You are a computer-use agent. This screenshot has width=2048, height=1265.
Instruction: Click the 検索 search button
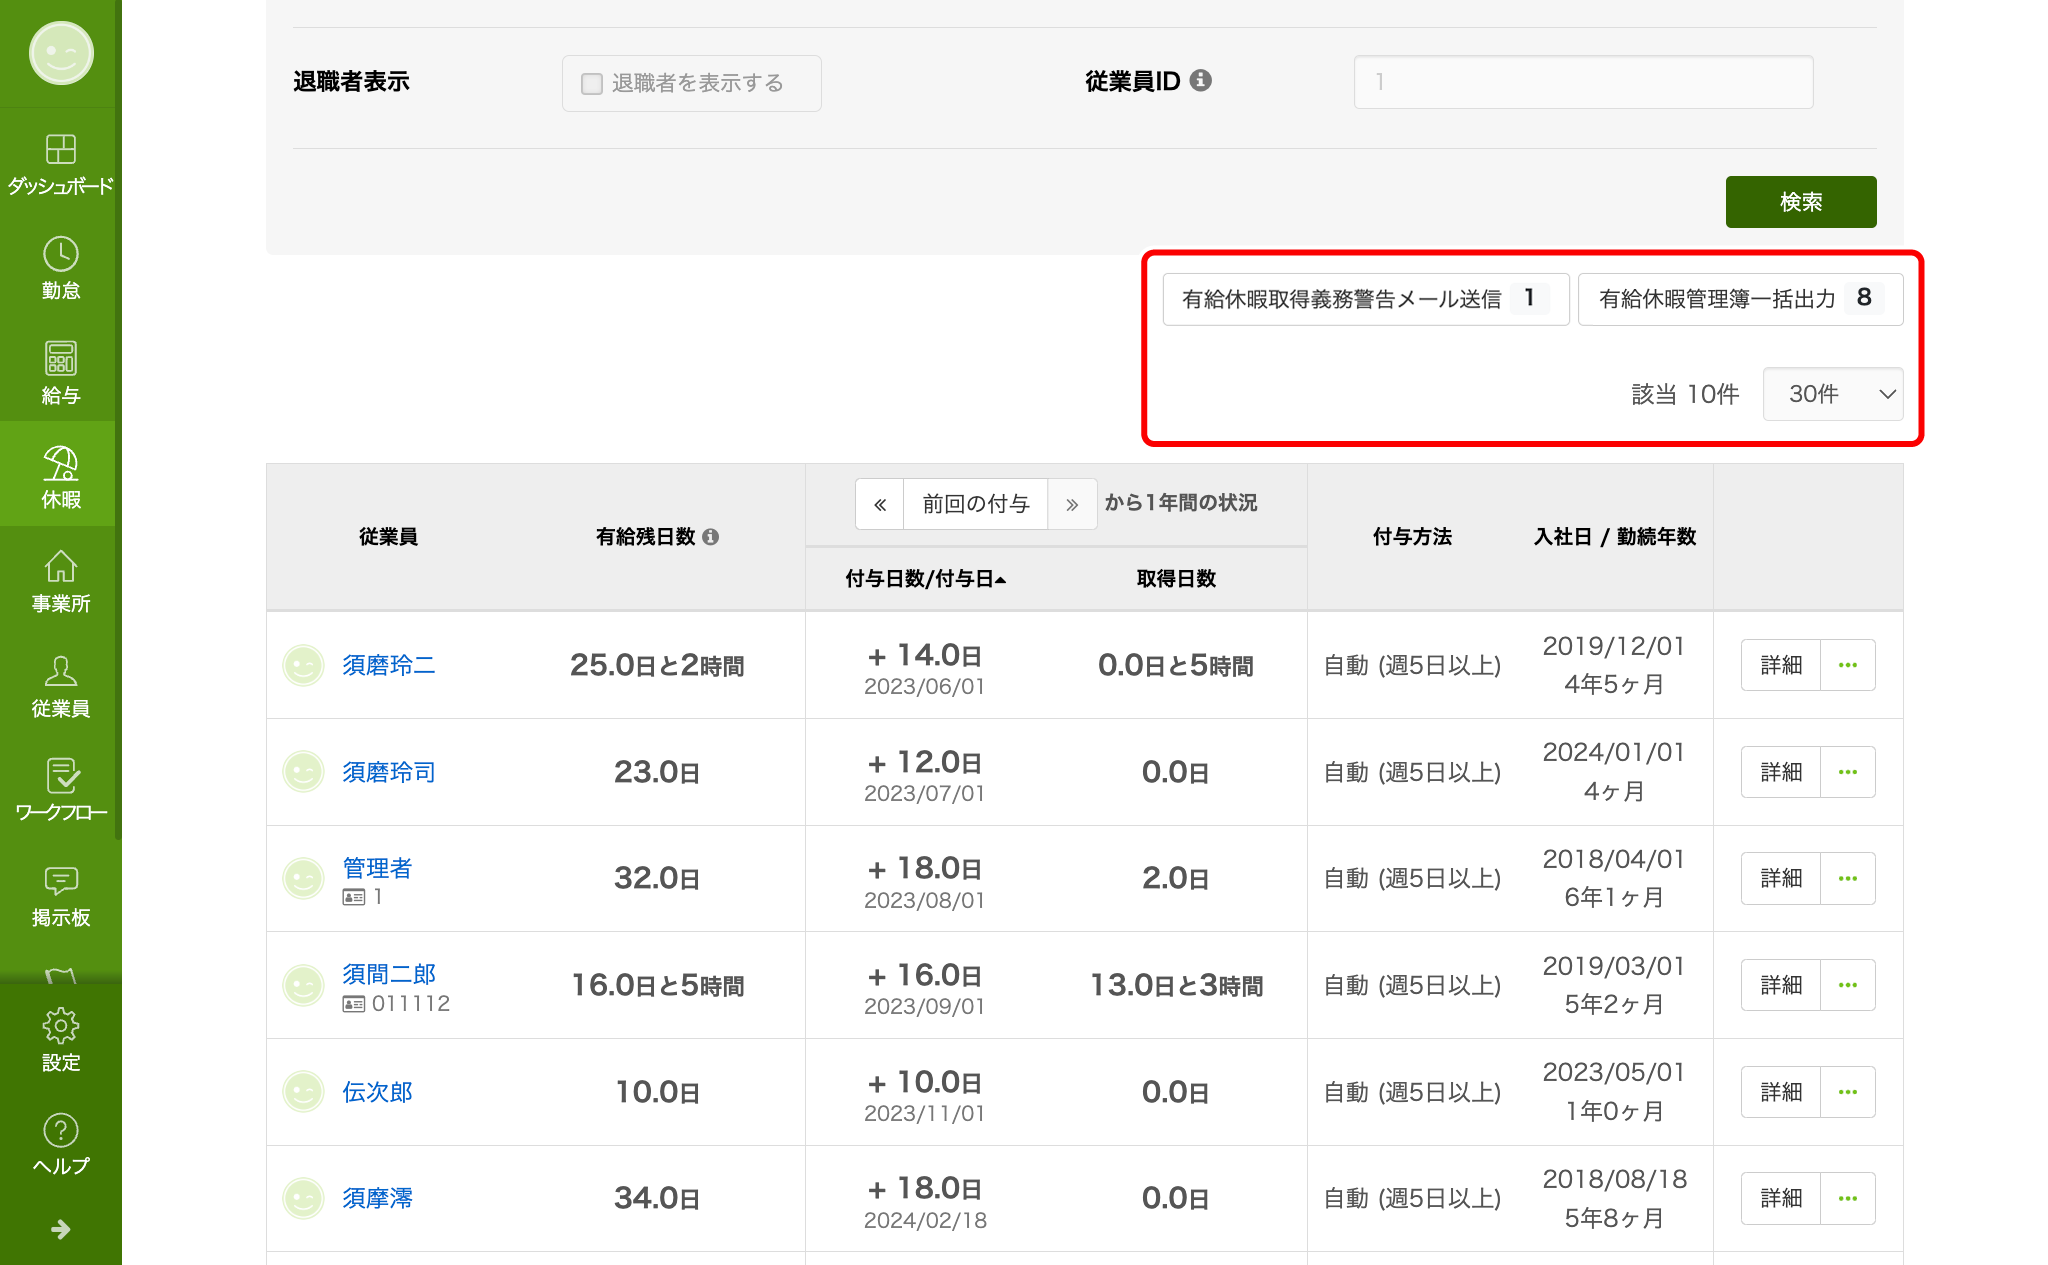pyautogui.click(x=1801, y=202)
